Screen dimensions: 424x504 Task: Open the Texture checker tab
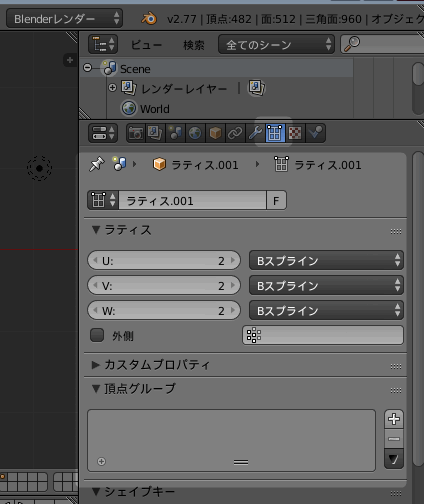pyautogui.click(x=295, y=133)
